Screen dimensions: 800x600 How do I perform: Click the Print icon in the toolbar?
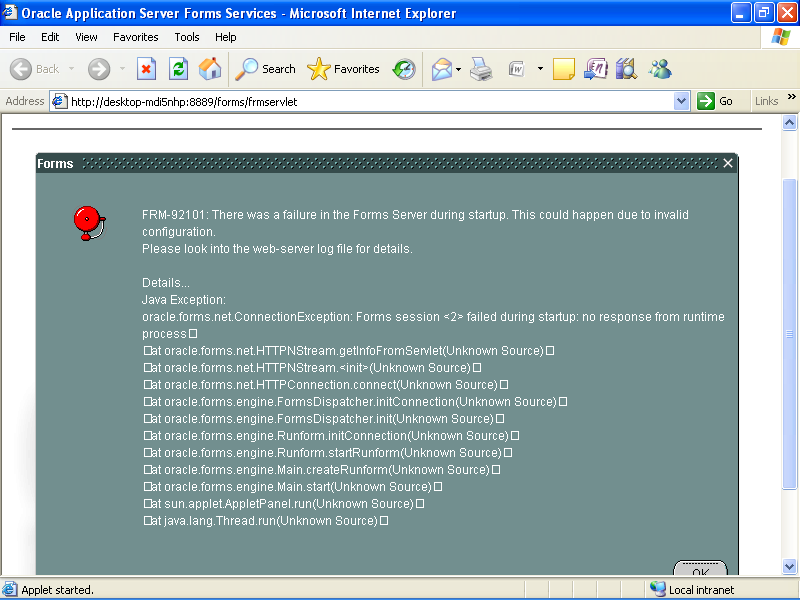[x=481, y=69]
